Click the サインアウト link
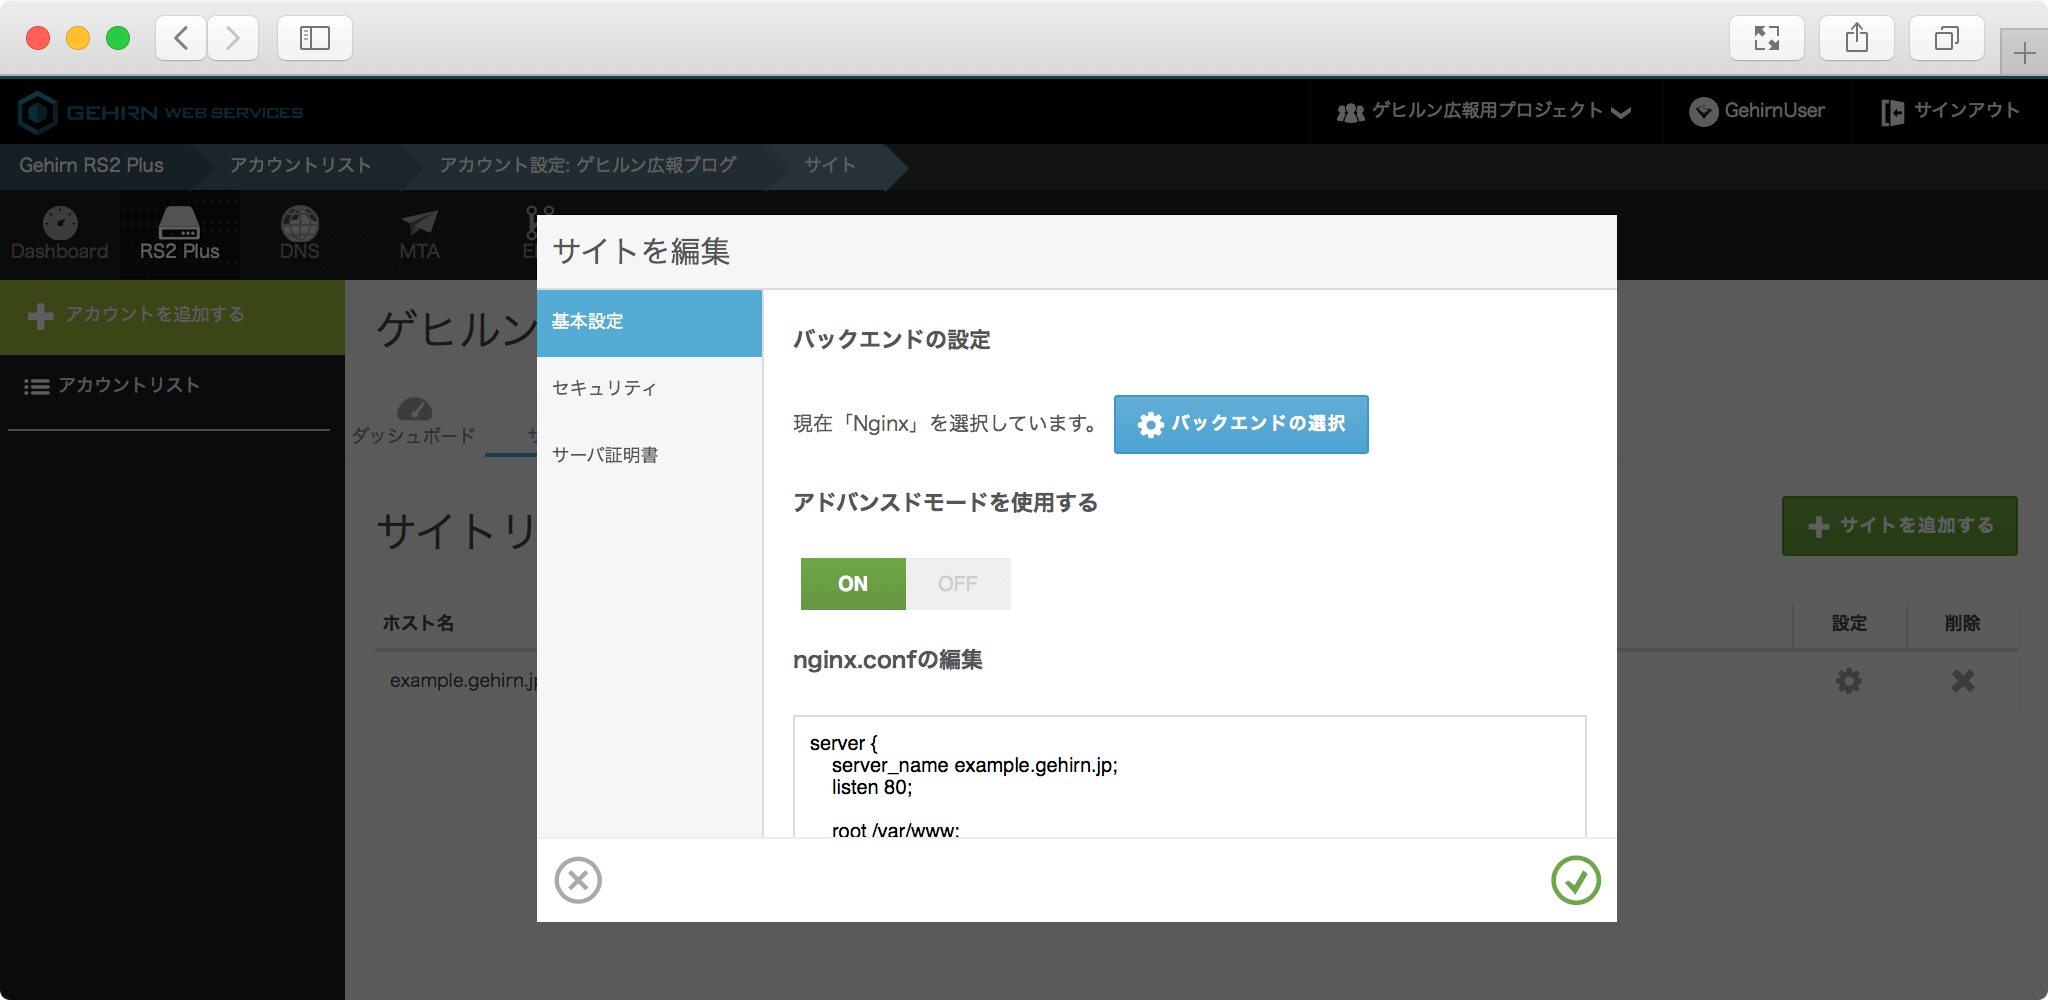The image size is (2048, 1000). (x=1950, y=111)
